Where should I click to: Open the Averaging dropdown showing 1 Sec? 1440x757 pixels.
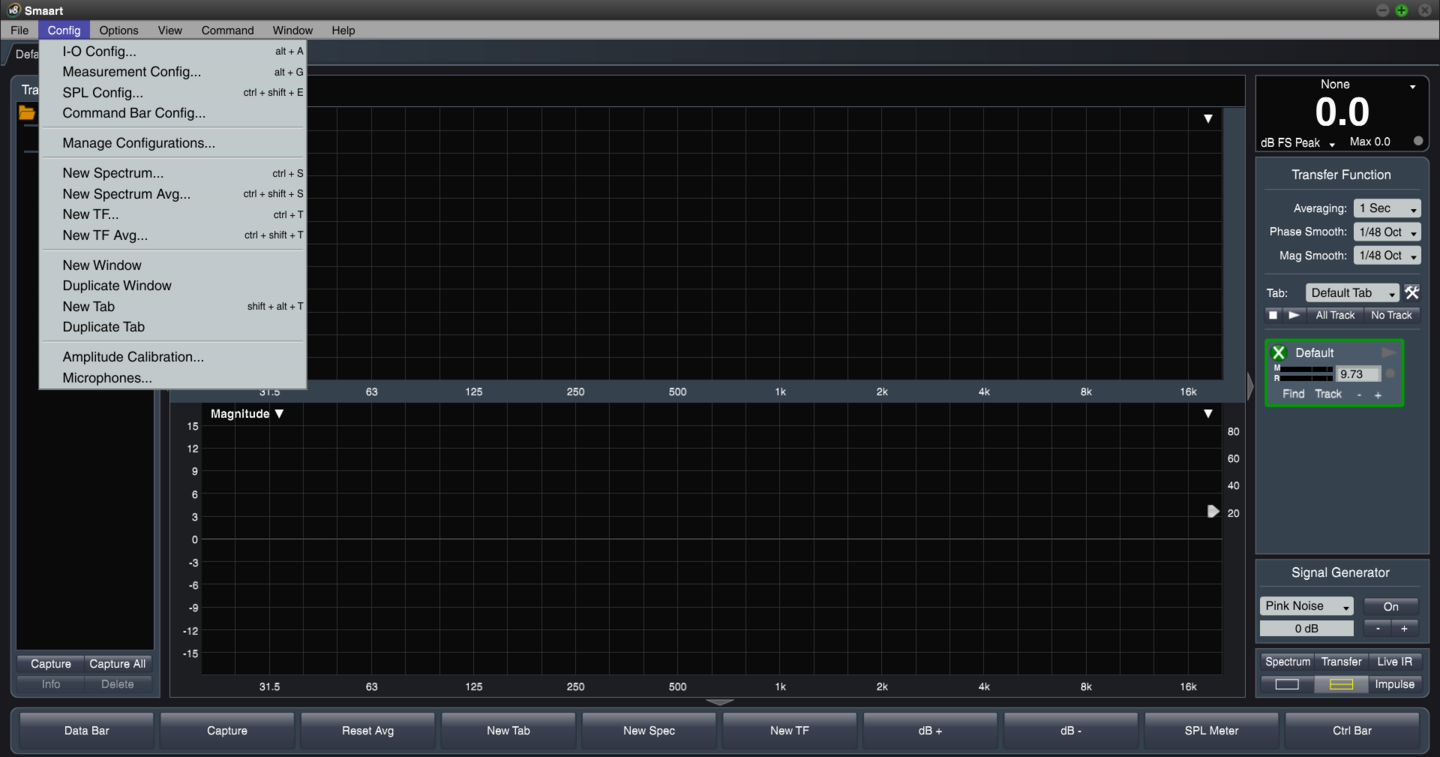point(1386,208)
